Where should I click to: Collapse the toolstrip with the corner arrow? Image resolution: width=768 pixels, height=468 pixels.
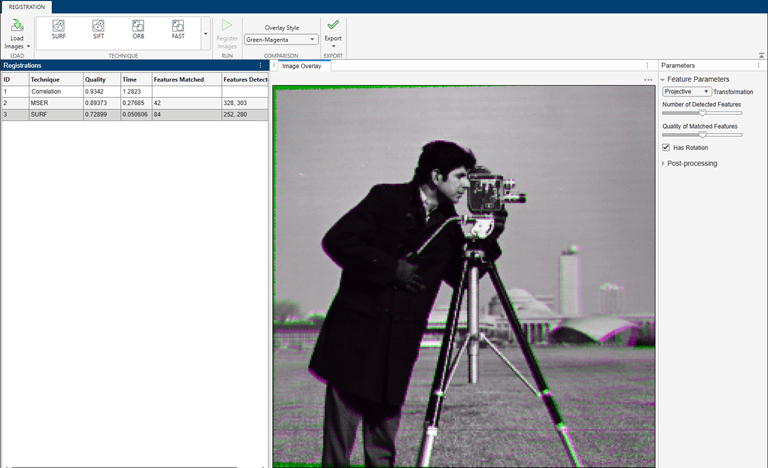click(761, 55)
